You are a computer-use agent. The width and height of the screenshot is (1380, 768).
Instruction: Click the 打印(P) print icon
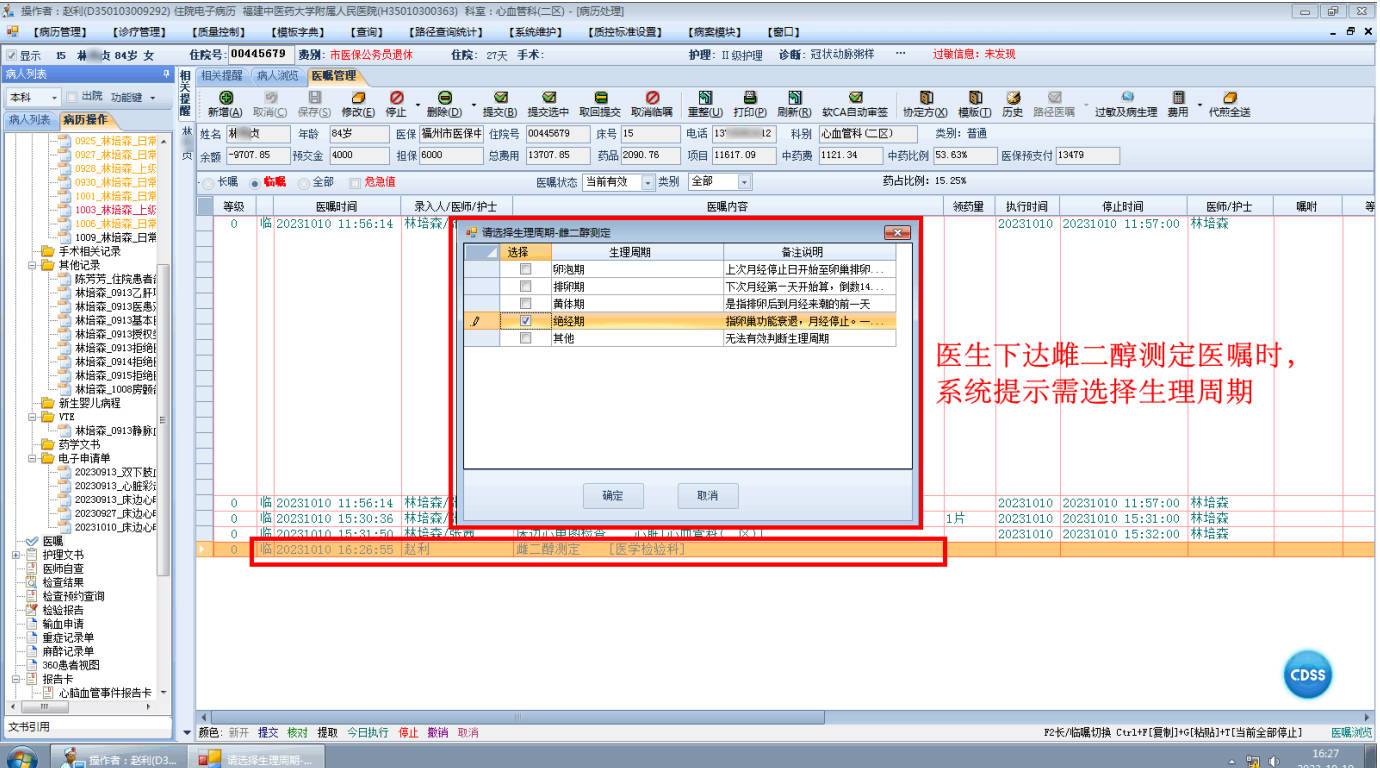click(749, 98)
